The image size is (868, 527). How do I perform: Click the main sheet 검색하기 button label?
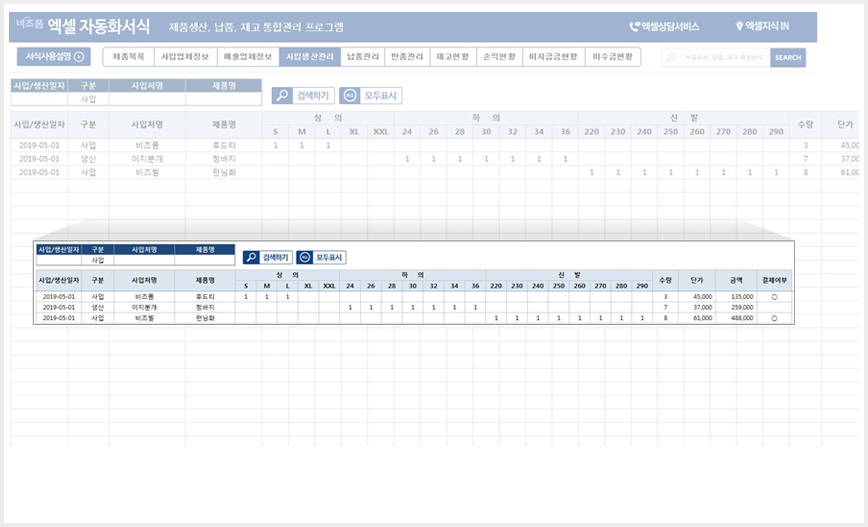[313, 96]
